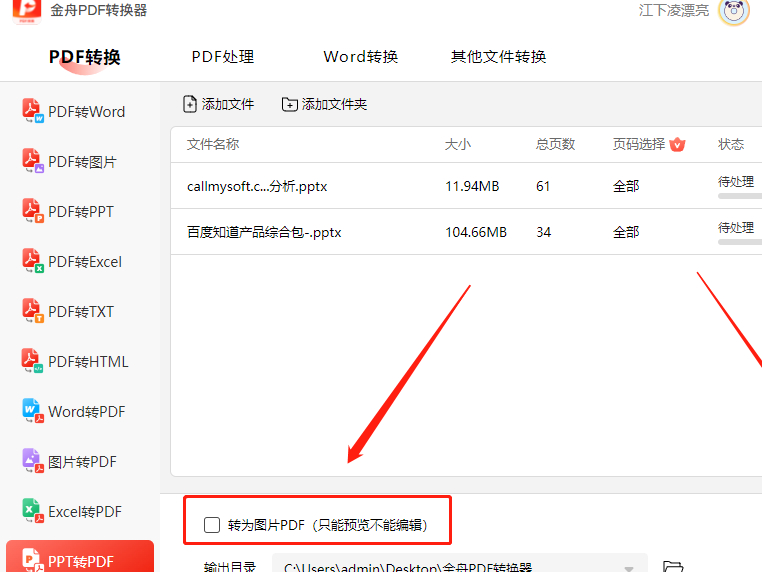The height and width of the screenshot is (572, 762).
Task: Expand the 输出目录 path dropdown
Action: [629, 567]
